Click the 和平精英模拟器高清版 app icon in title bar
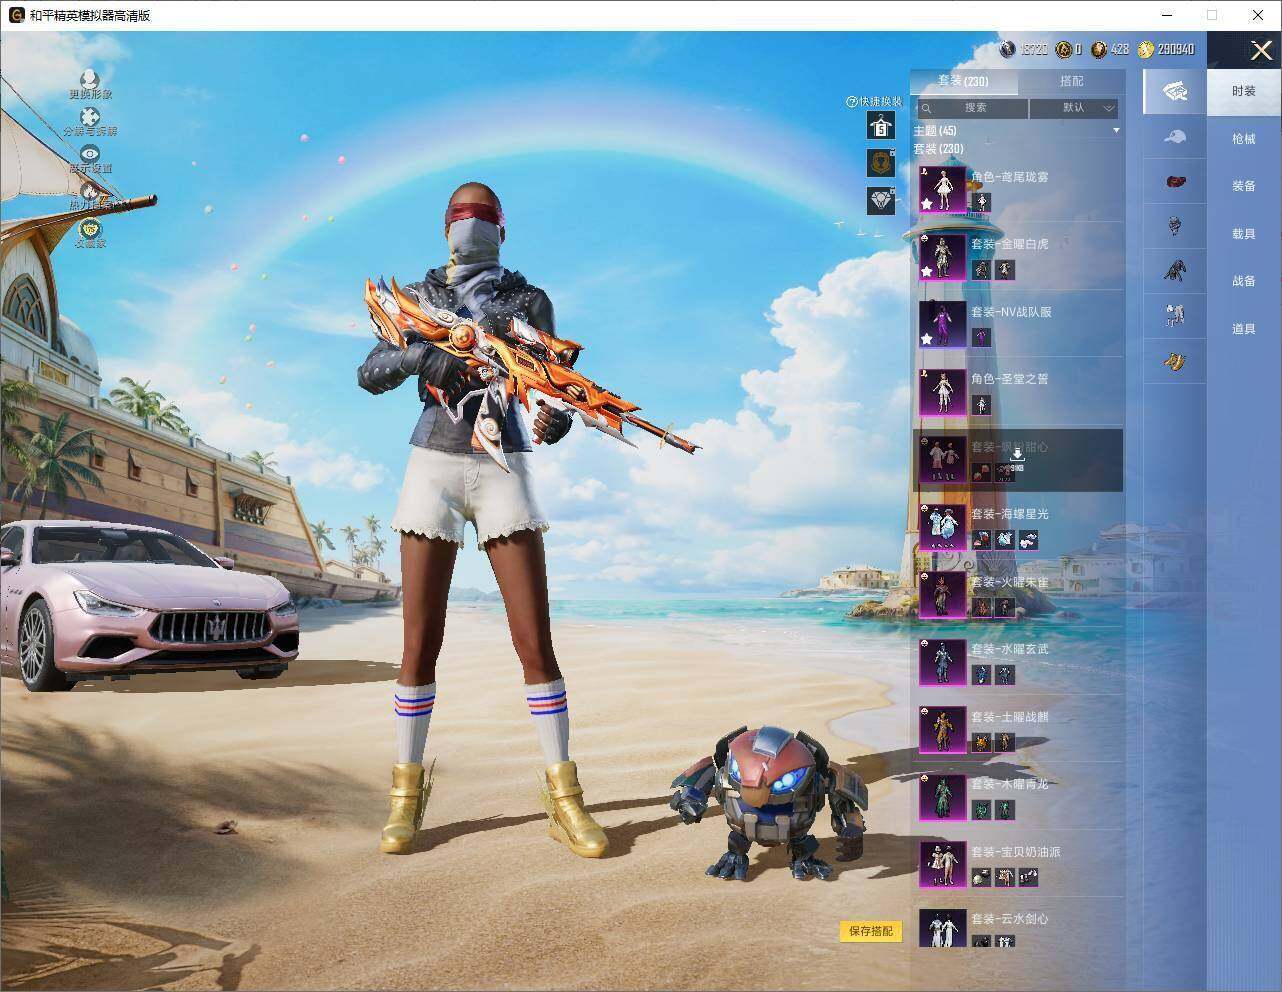 (x=16, y=15)
